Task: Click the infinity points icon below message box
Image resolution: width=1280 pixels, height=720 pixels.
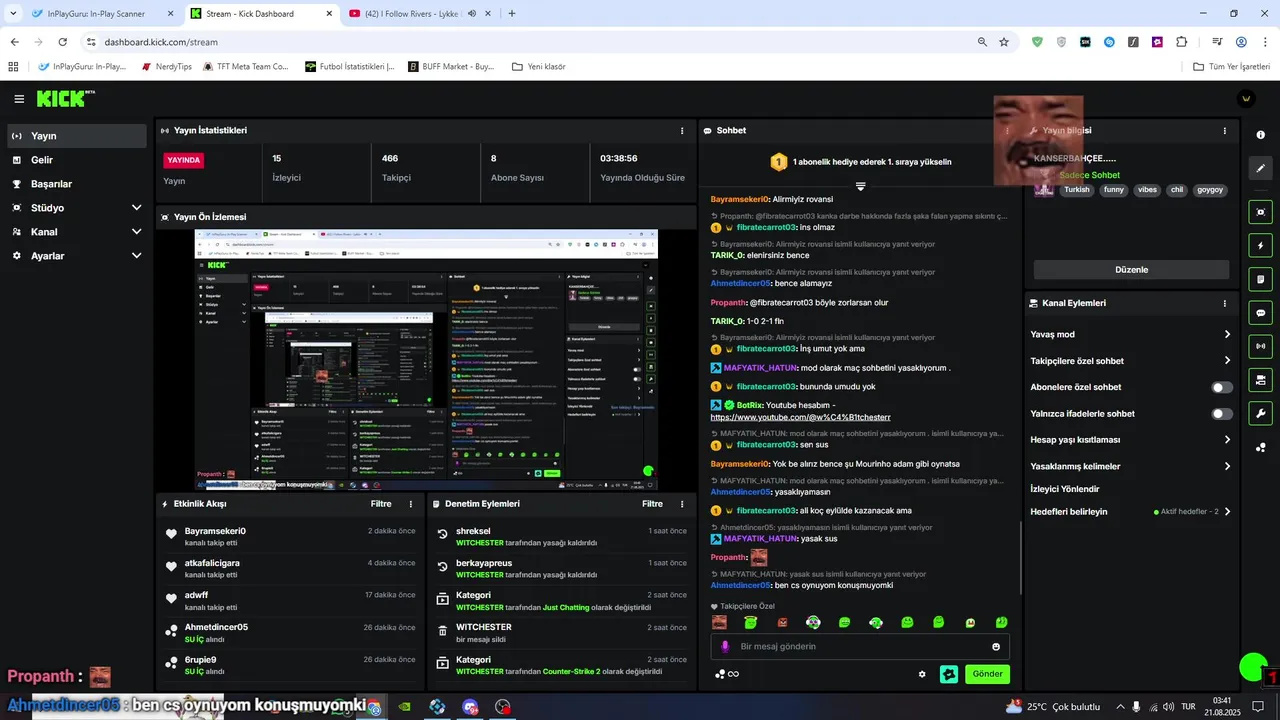Action: tap(727, 674)
